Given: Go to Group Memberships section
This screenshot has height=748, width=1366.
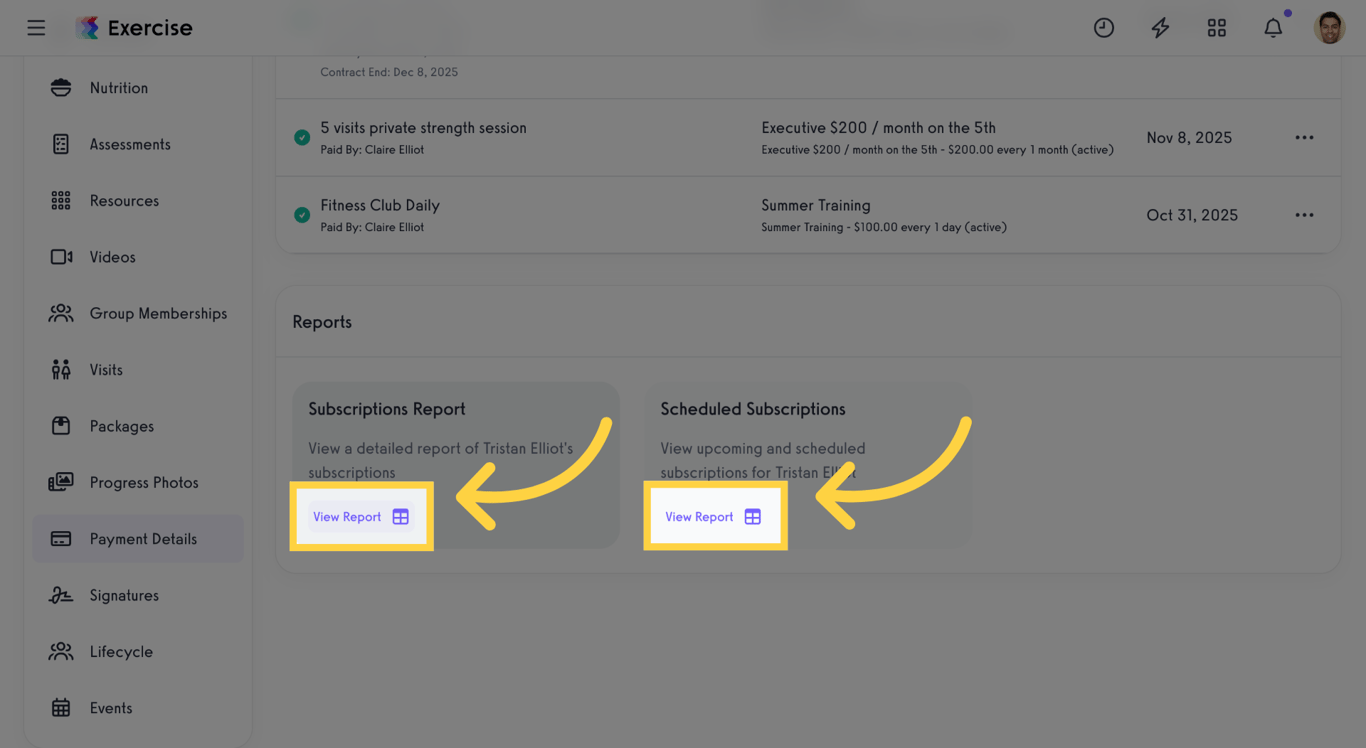Looking at the screenshot, I should 157,313.
